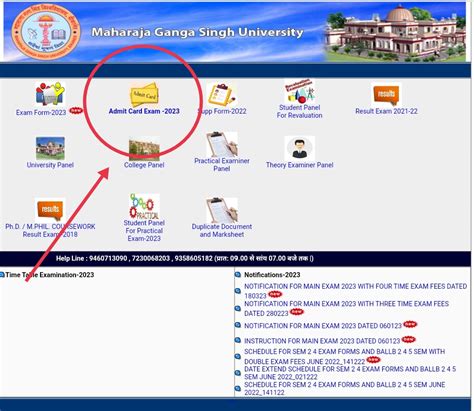This screenshot has width=474, height=411.
Task: Click the bullet icon next to schedule 2022_141122
Action: point(237,388)
